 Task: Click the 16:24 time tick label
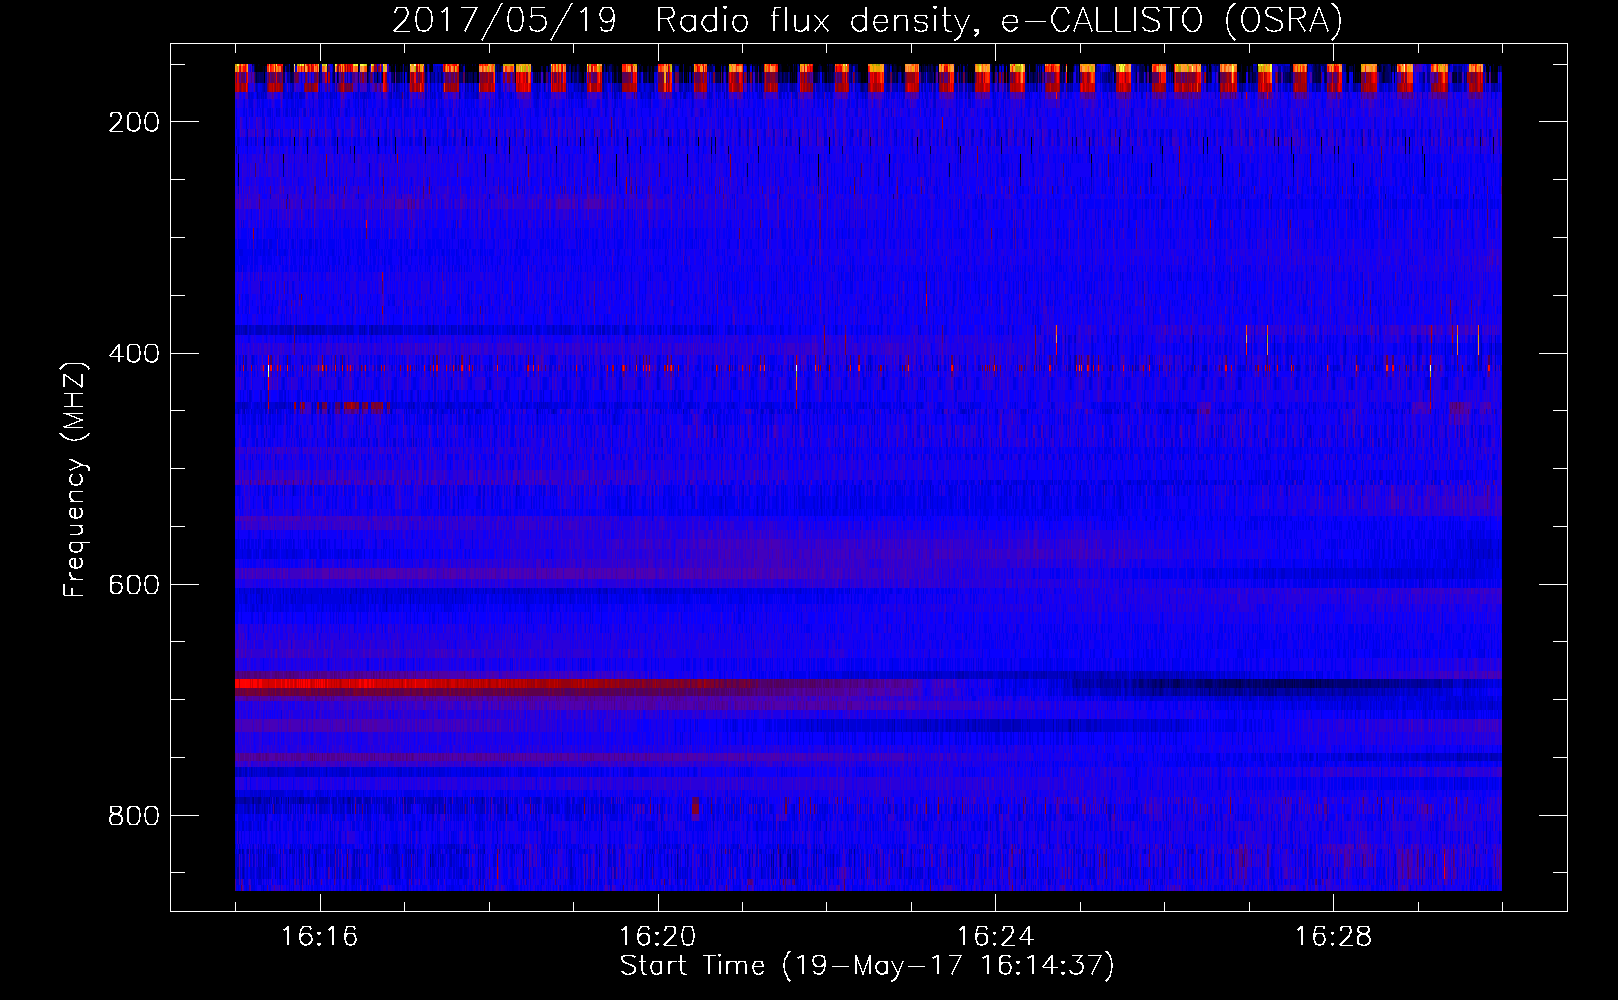point(995,937)
